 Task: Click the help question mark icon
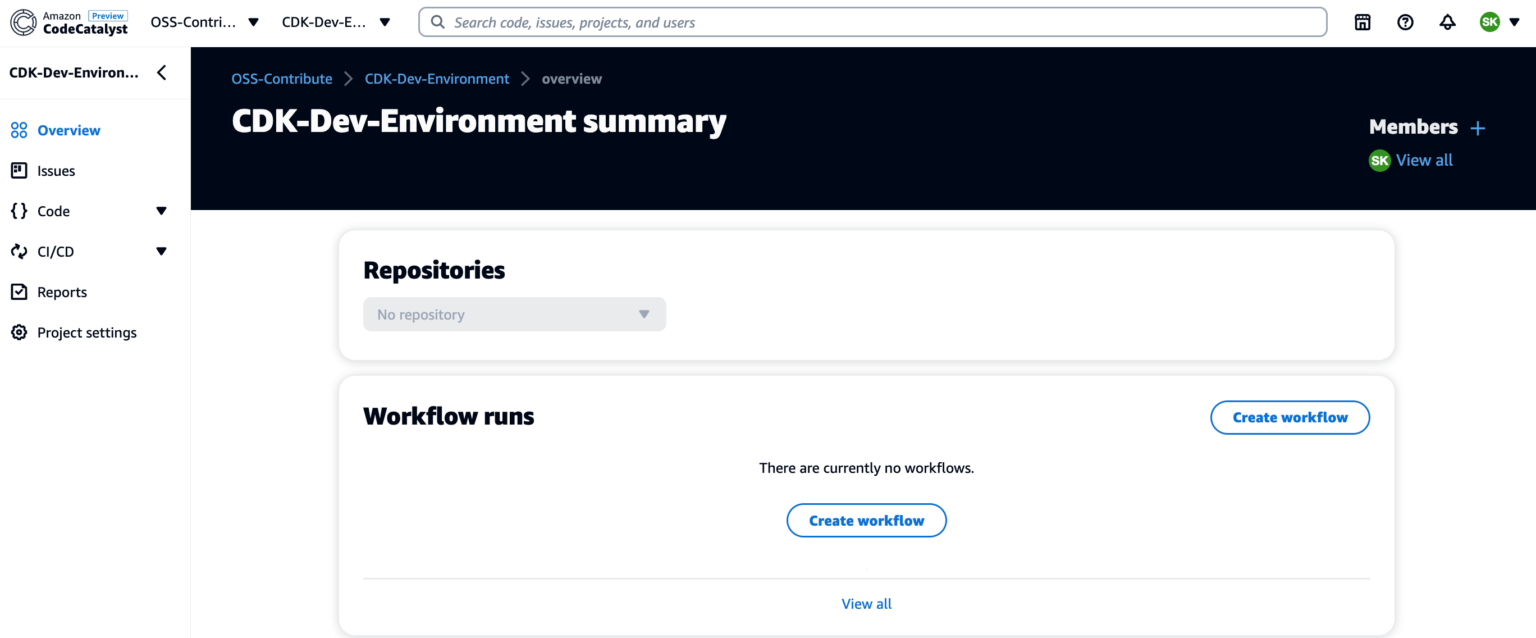click(1405, 21)
